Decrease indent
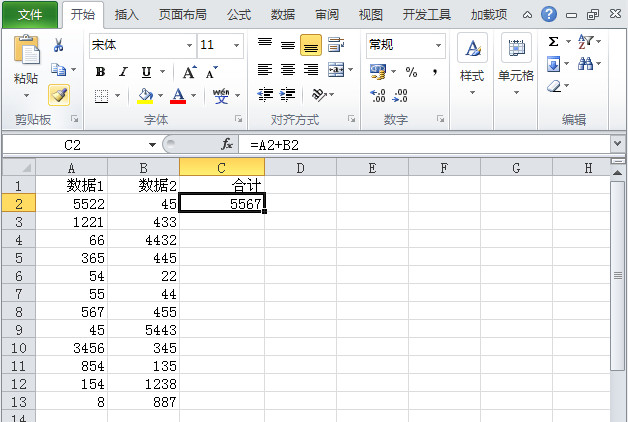 (x=265, y=94)
